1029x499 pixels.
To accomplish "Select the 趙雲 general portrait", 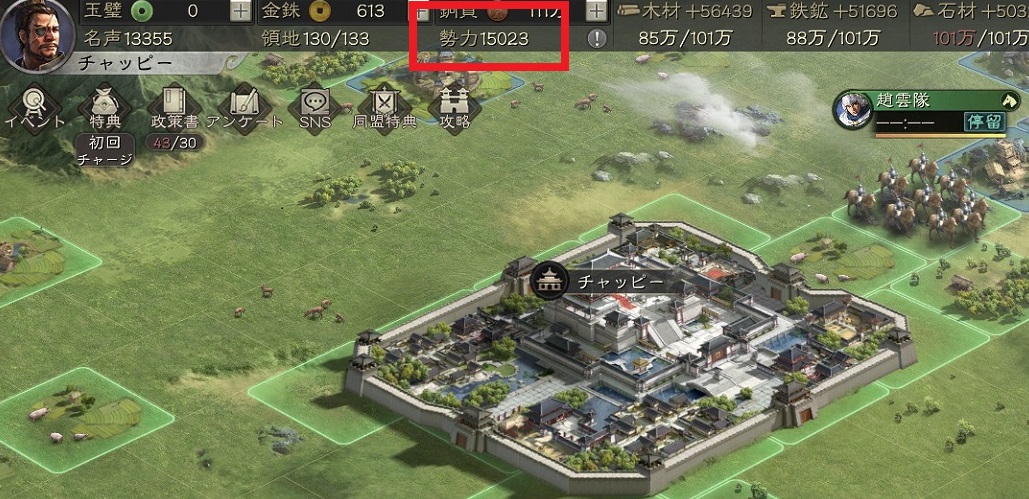I will coord(852,110).
